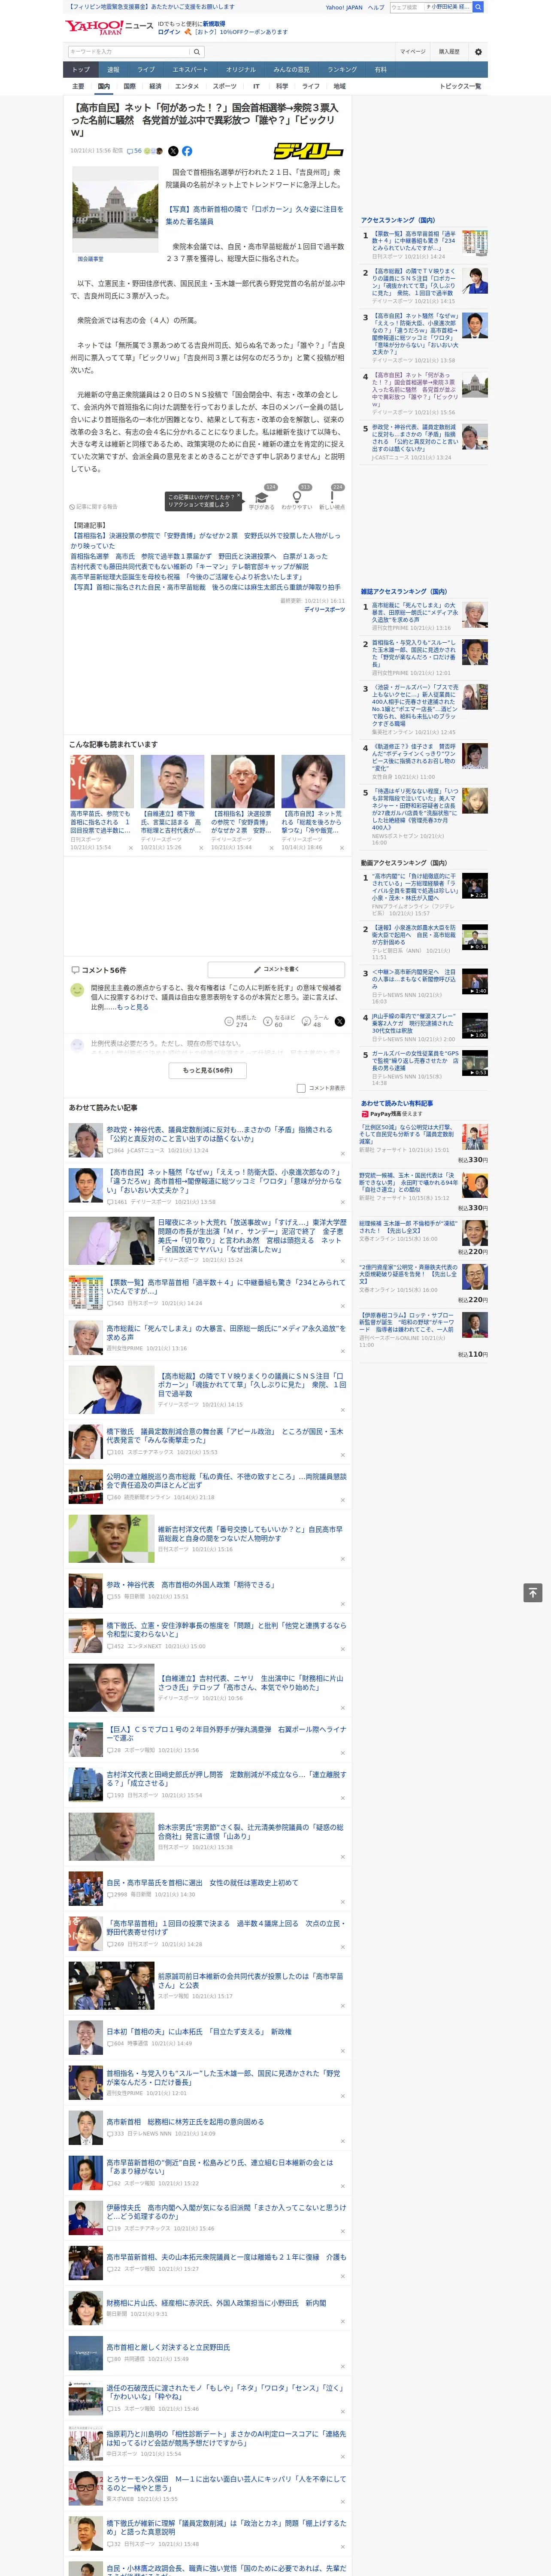The image size is (551, 2576).
Task: Select the ライブ tab in main navigation
Action: point(146,70)
